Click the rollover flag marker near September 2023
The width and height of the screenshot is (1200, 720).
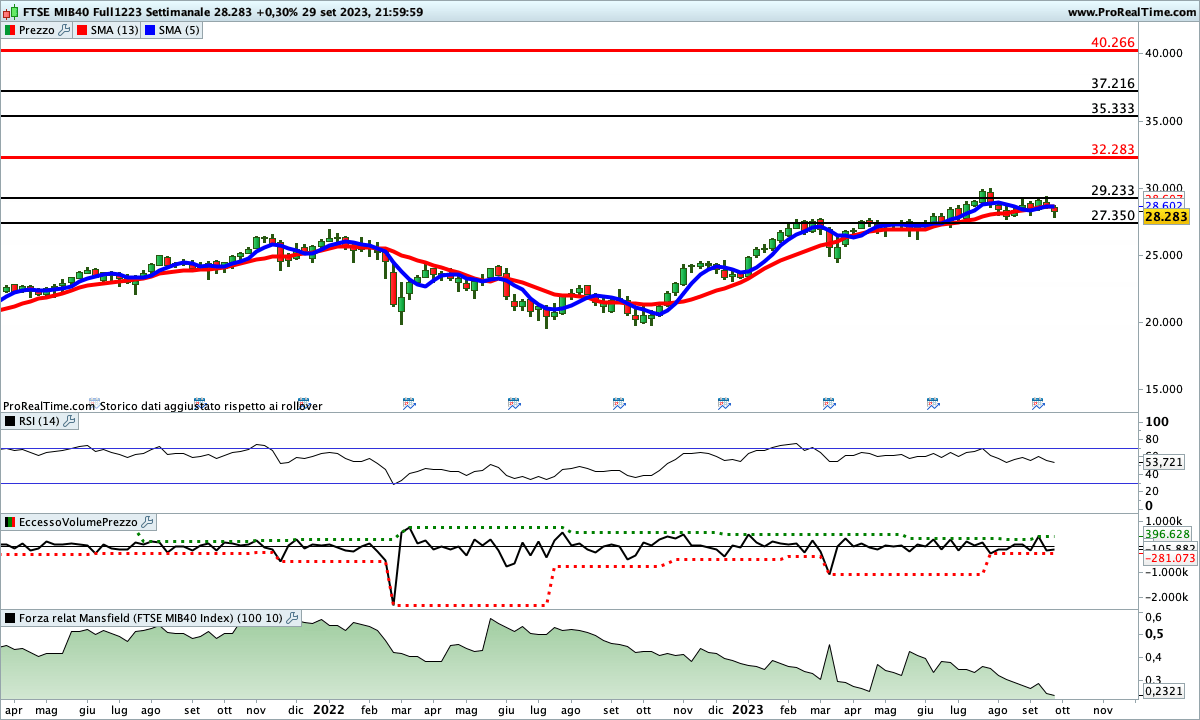1037,404
